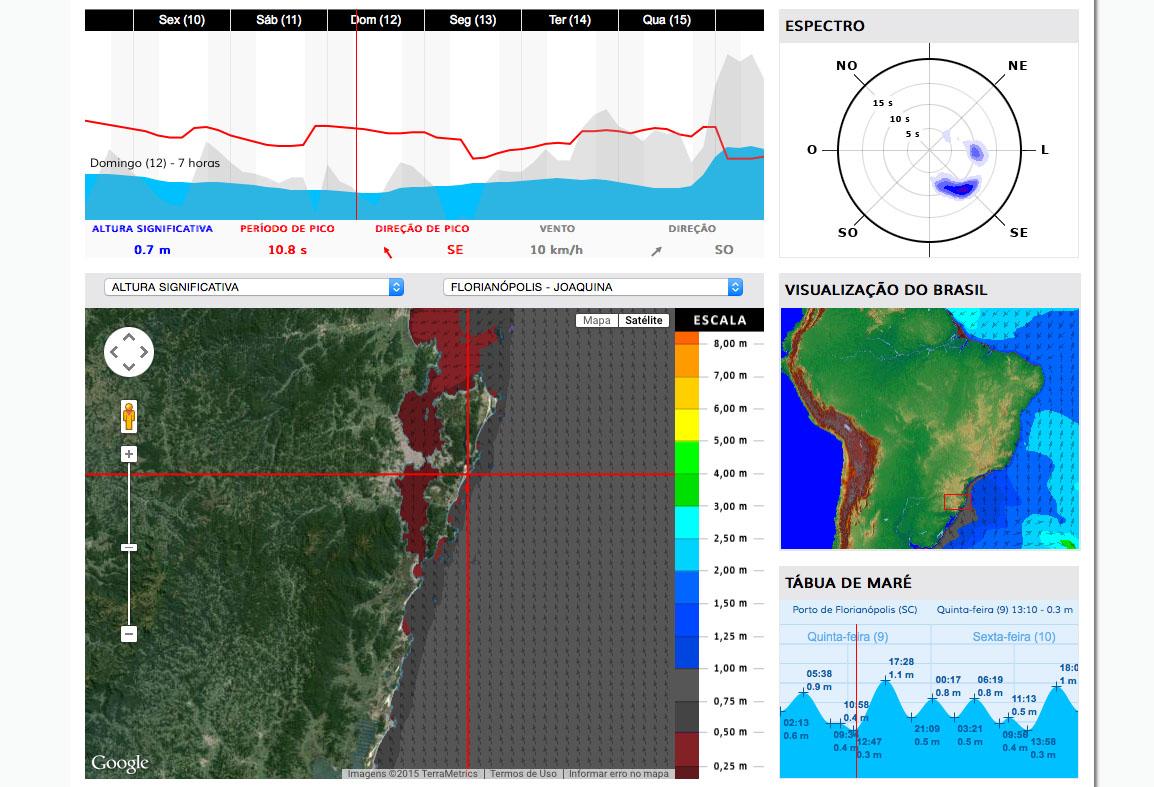The height and width of the screenshot is (787, 1154).
Task: Click the yellow 5,00 m scale swatch
Action: (687, 425)
